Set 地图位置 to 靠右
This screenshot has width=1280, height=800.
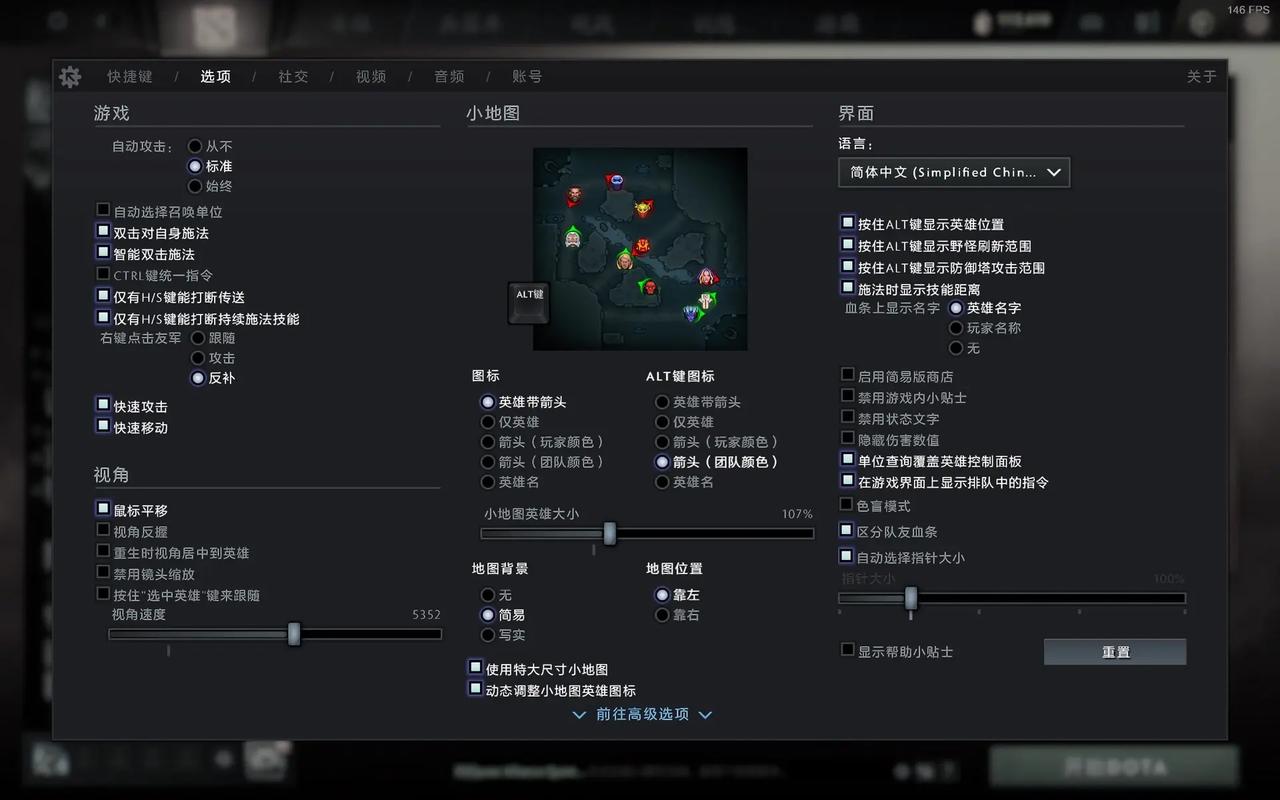pos(662,614)
